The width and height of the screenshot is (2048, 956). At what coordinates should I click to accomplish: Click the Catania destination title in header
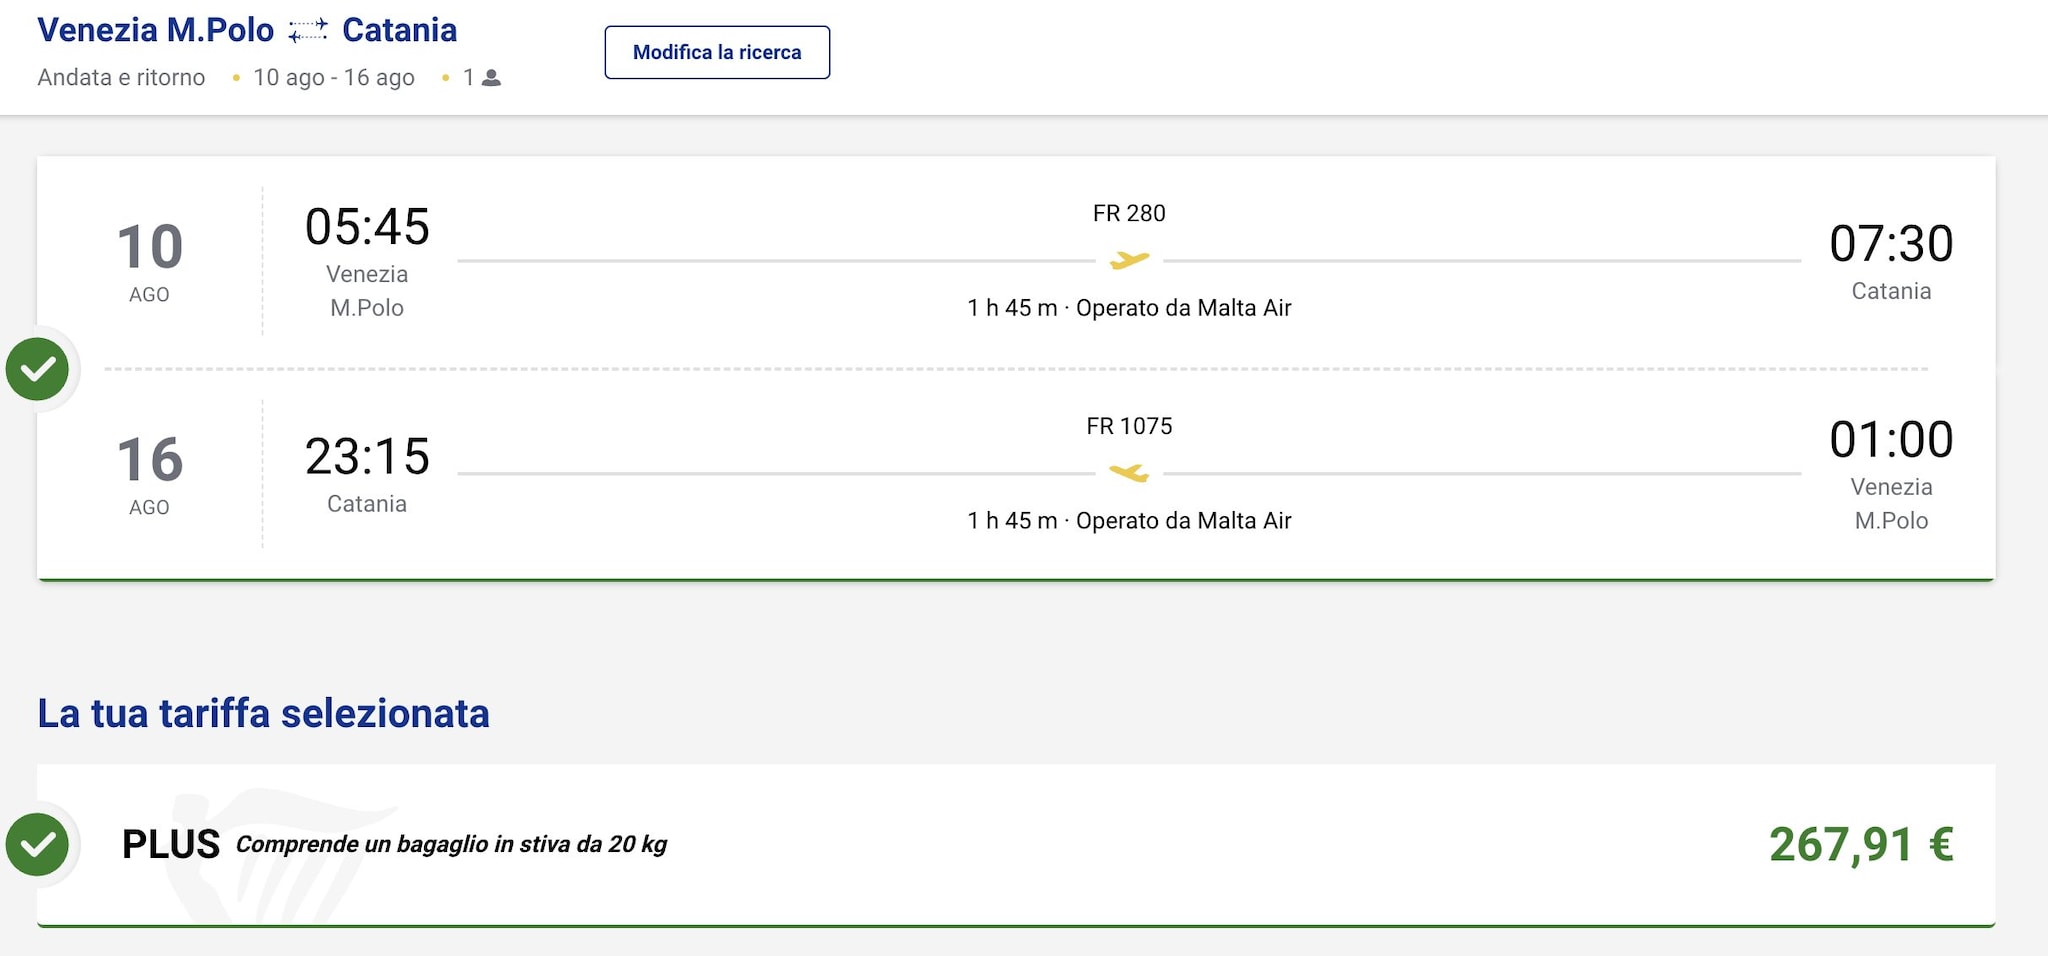coord(399,30)
